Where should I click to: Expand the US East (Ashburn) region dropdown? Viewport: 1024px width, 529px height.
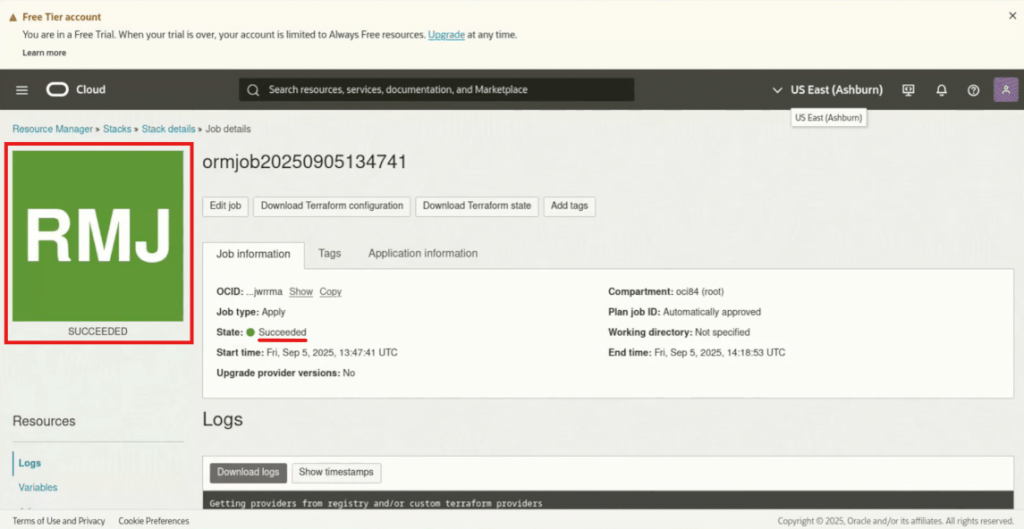coord(827,90)
